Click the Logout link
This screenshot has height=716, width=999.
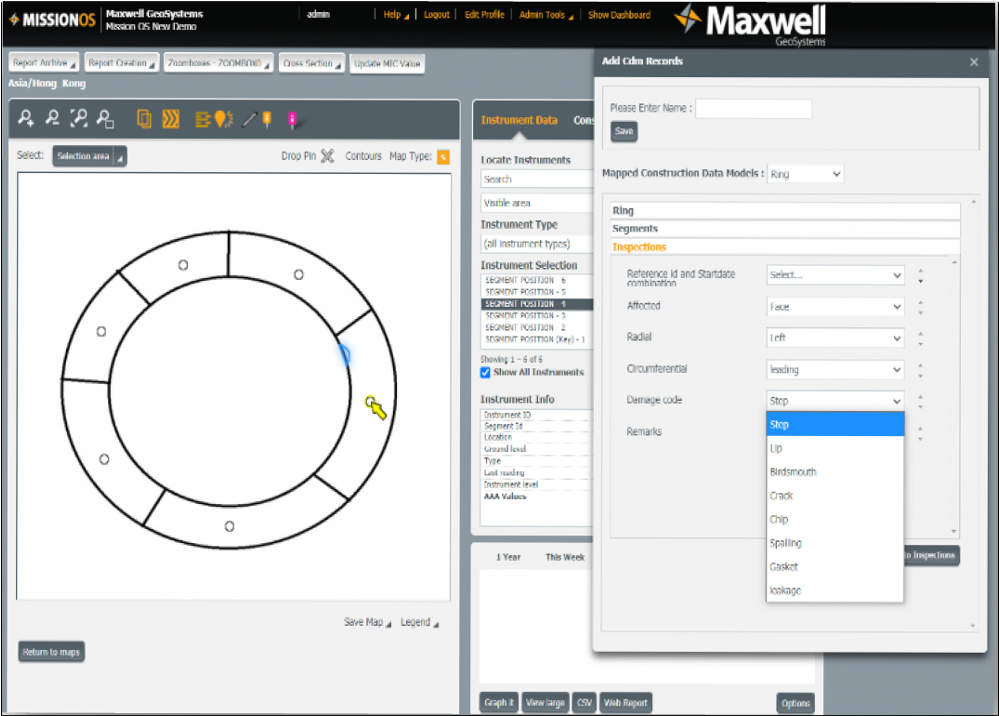coord(436,15)
